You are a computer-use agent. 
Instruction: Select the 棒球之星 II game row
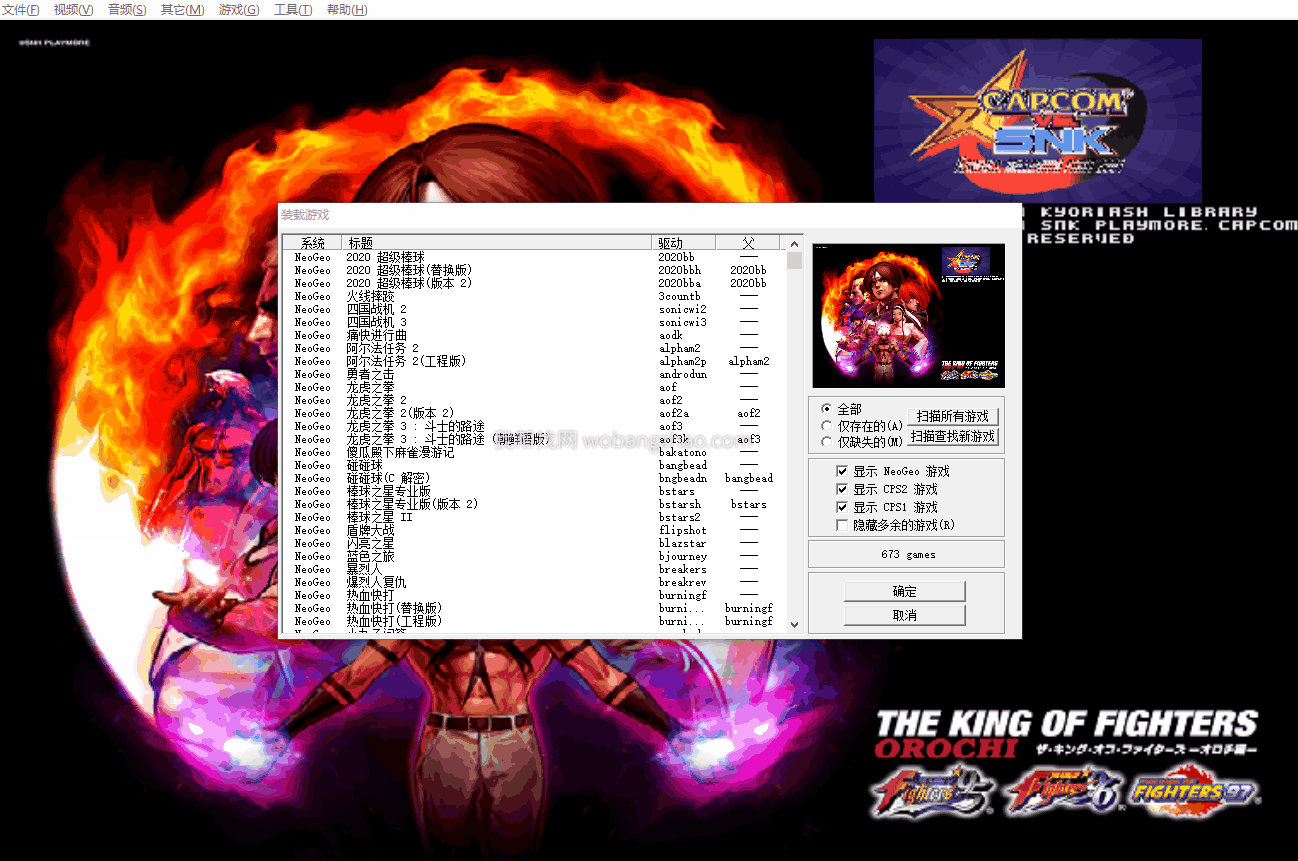coord(533,517)
